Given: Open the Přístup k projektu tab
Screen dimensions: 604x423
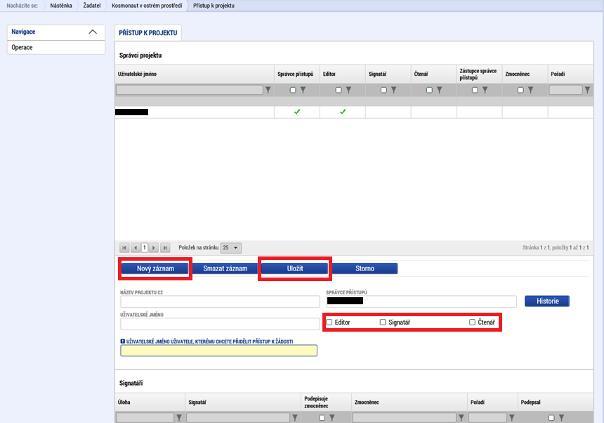Looking at the screenshot, I should pos(148,33).
